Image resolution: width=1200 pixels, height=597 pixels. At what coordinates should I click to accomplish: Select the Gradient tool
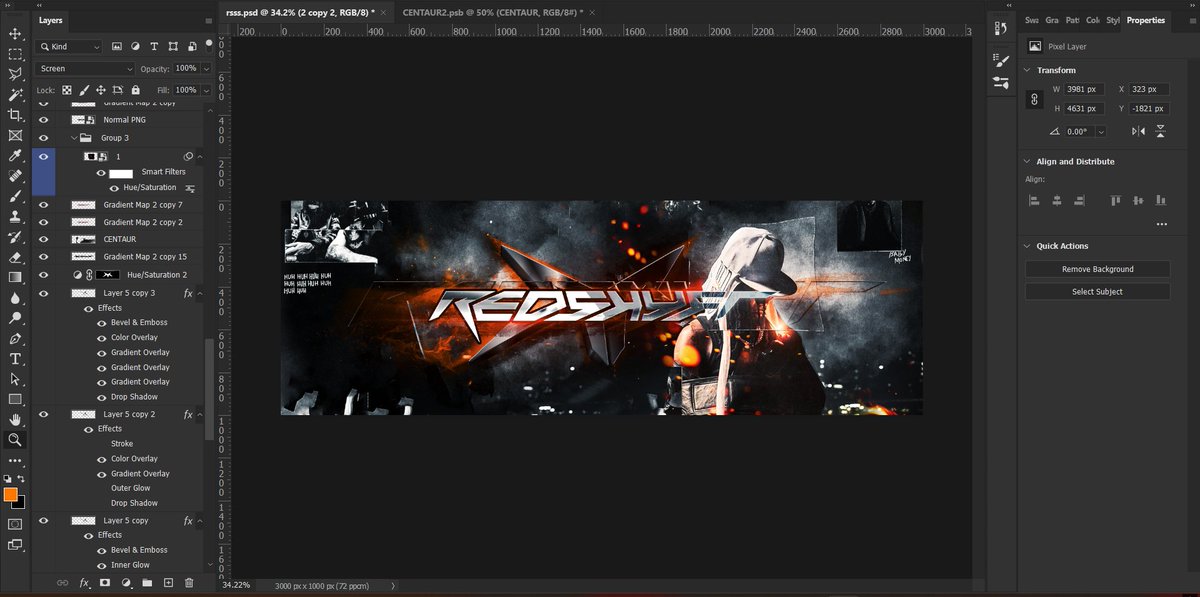click(x=15, y=277)
